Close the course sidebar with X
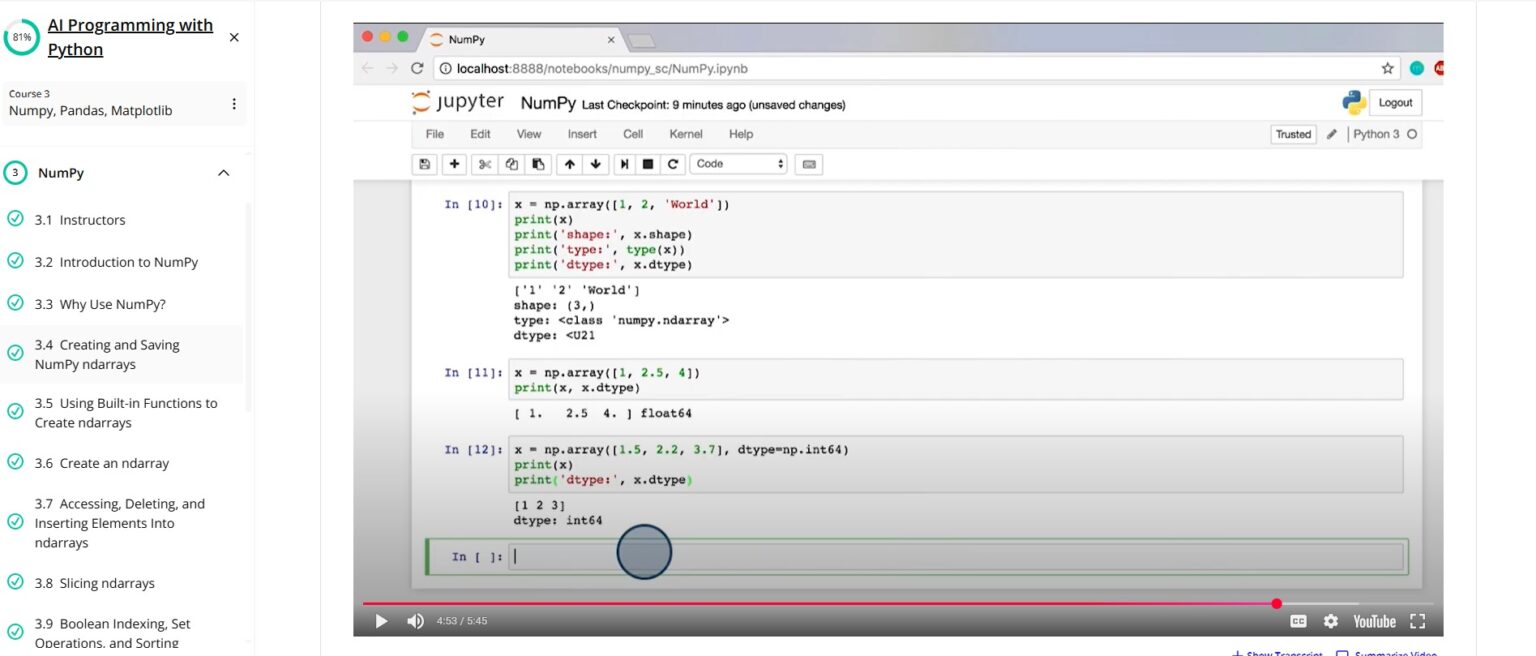1536x656 pixels. (234, 37)
